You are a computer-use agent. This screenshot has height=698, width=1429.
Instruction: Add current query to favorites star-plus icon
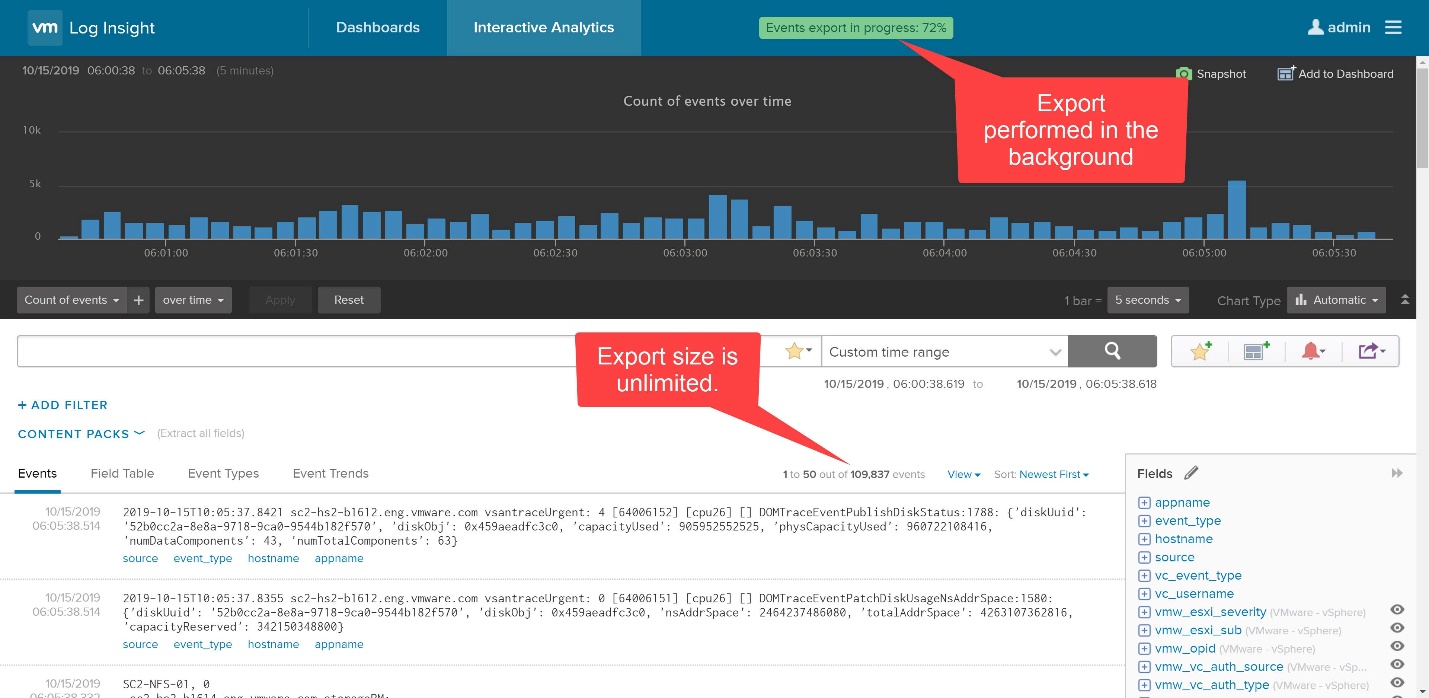point(1200,351)
